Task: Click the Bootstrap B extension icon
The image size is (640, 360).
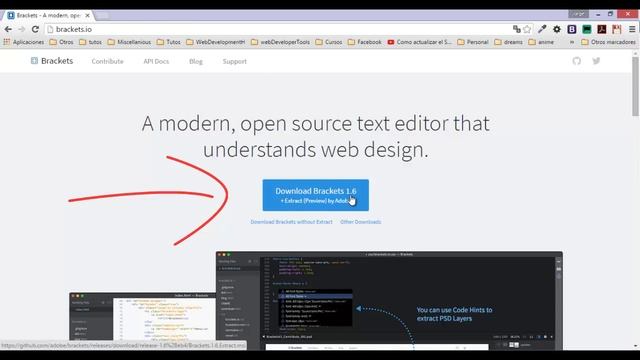Action: (572, 29)
